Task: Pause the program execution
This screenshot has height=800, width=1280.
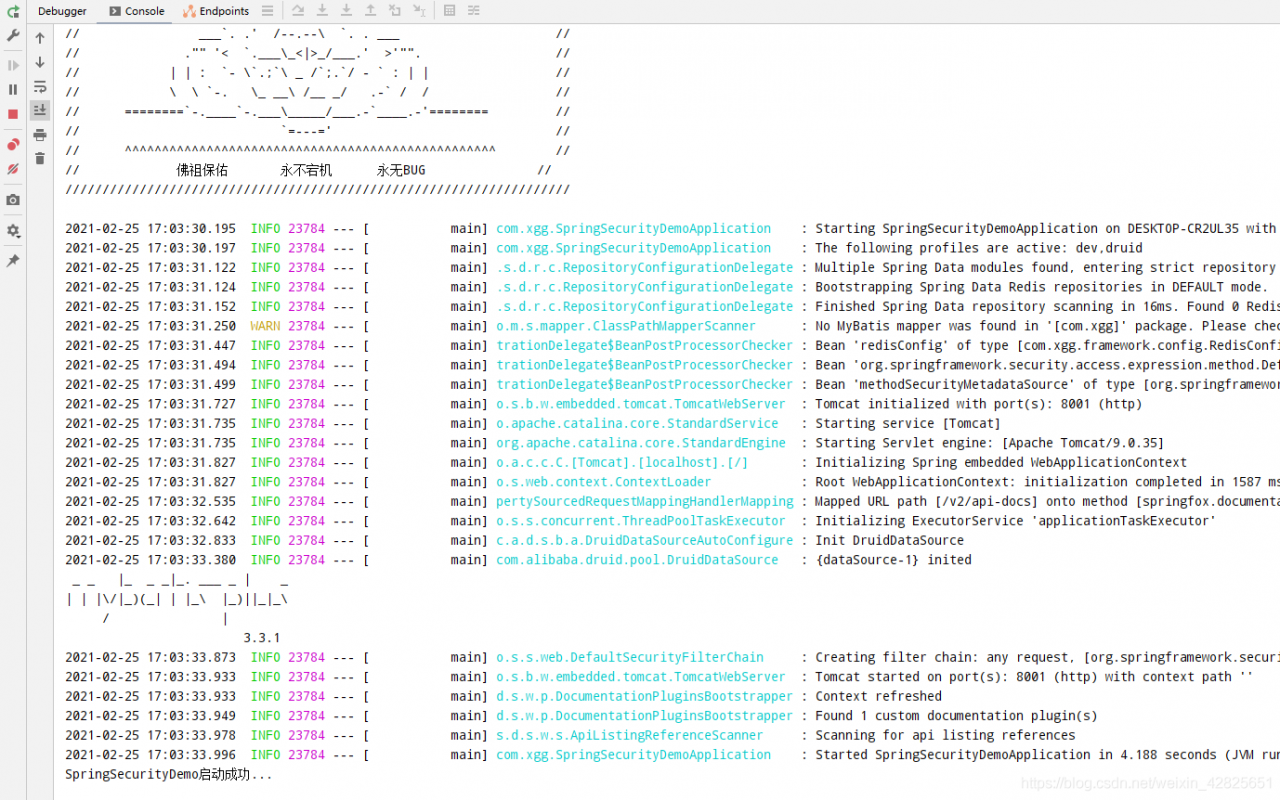Action: tap(13, 89)
